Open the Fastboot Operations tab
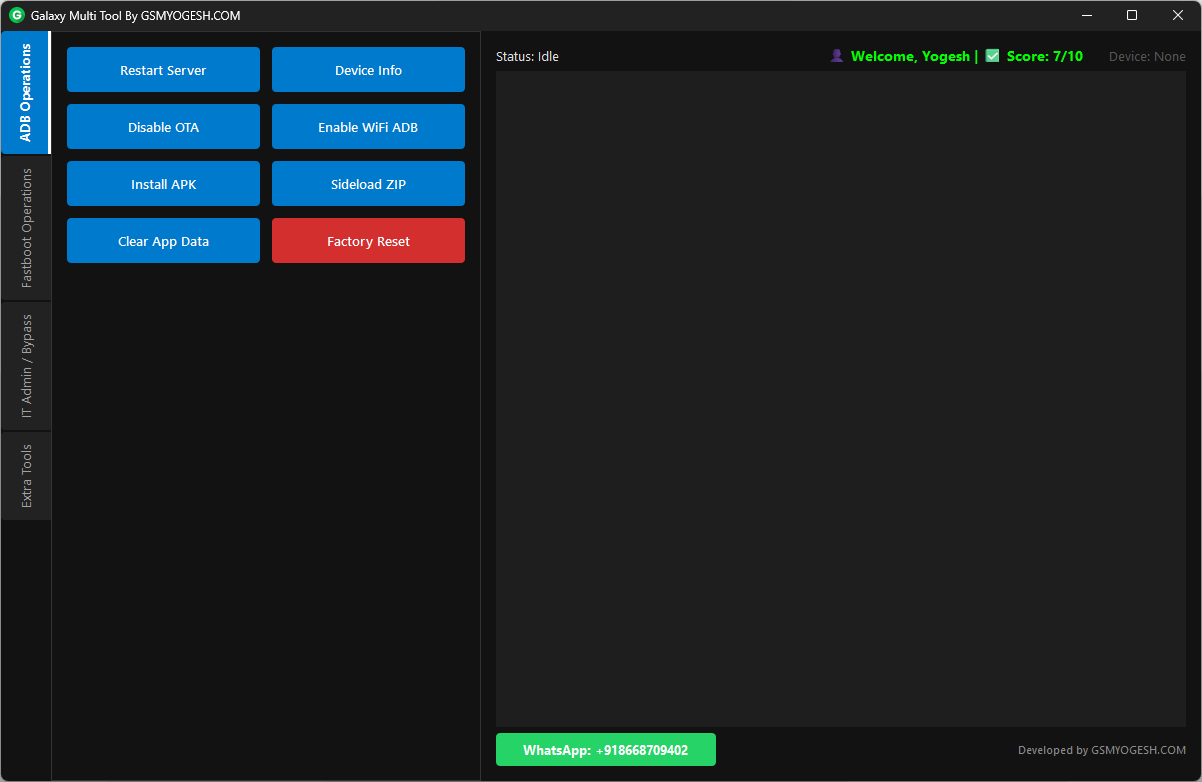The height and width of the screenshot is (782, 1202). [x=26, y=228]
